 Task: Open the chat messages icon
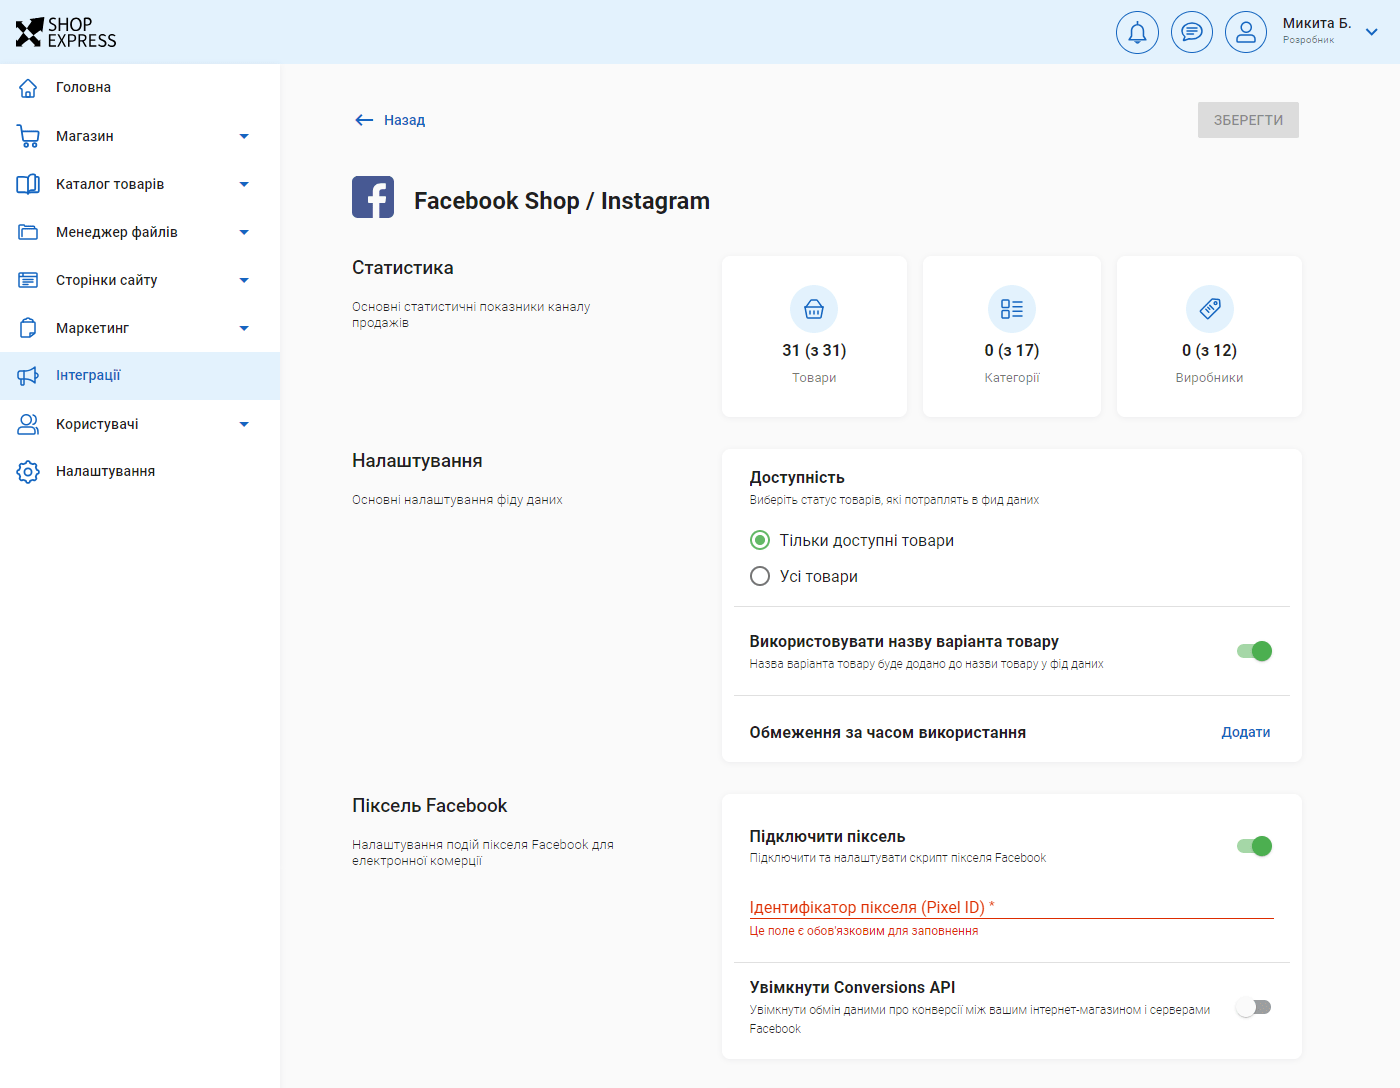(x=1191, y=32)
